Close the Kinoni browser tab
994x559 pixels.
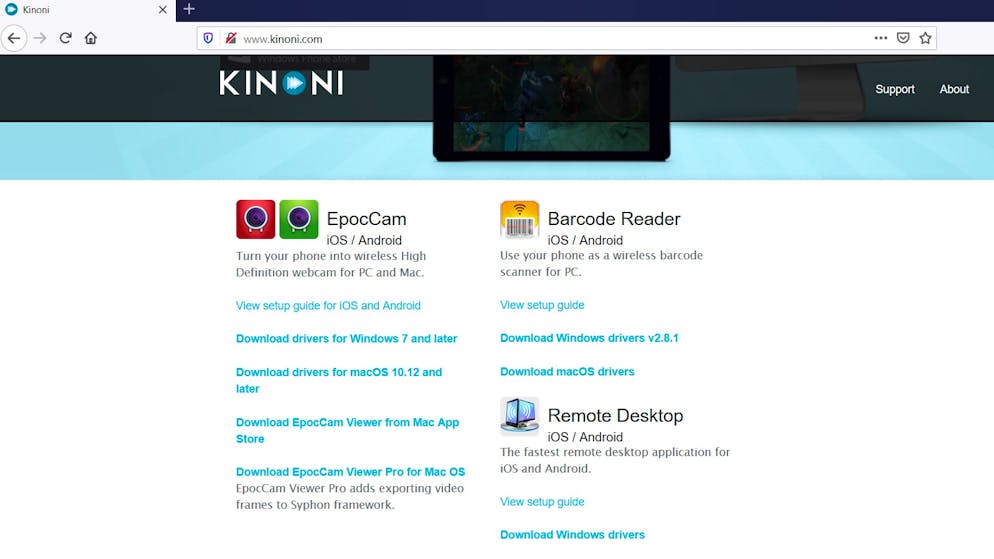click(x=162, y=10)
